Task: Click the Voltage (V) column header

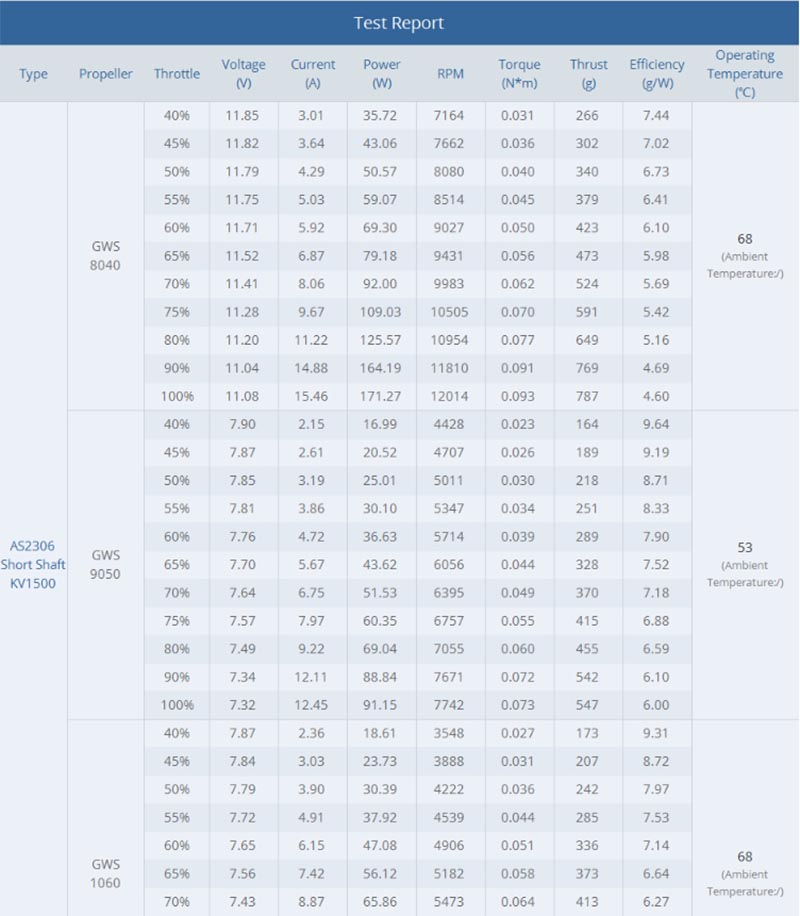Action: [244, 74]
